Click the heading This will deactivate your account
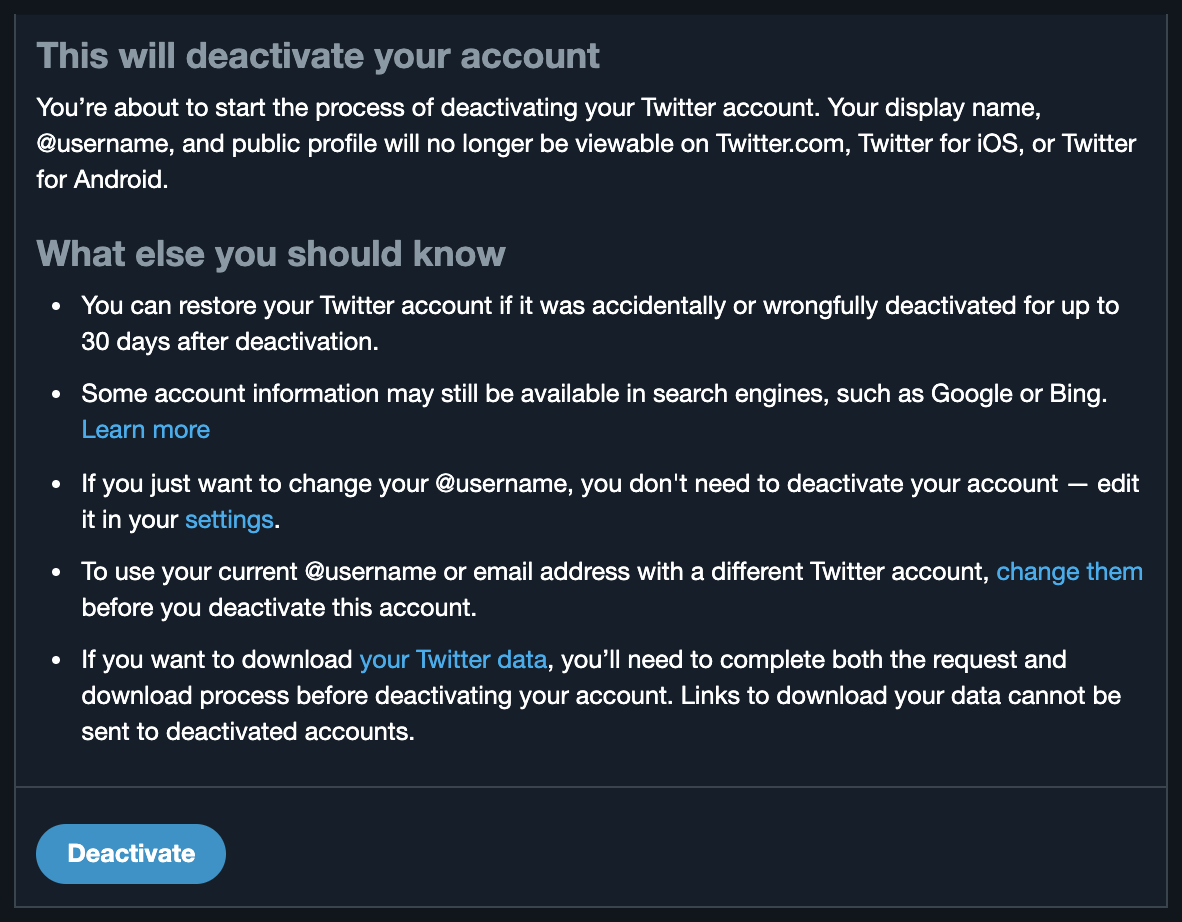This screenshot has width=1182, height=922. coord(318,55)
